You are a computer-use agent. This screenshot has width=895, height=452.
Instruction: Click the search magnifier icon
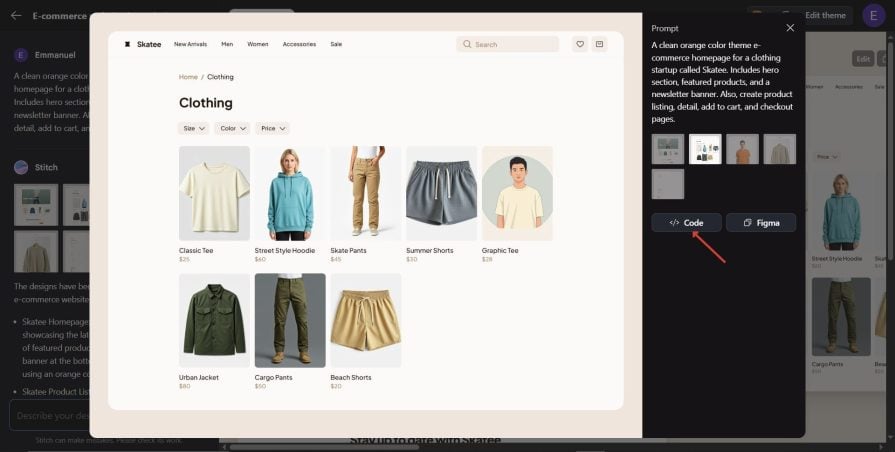click(467, 44)
